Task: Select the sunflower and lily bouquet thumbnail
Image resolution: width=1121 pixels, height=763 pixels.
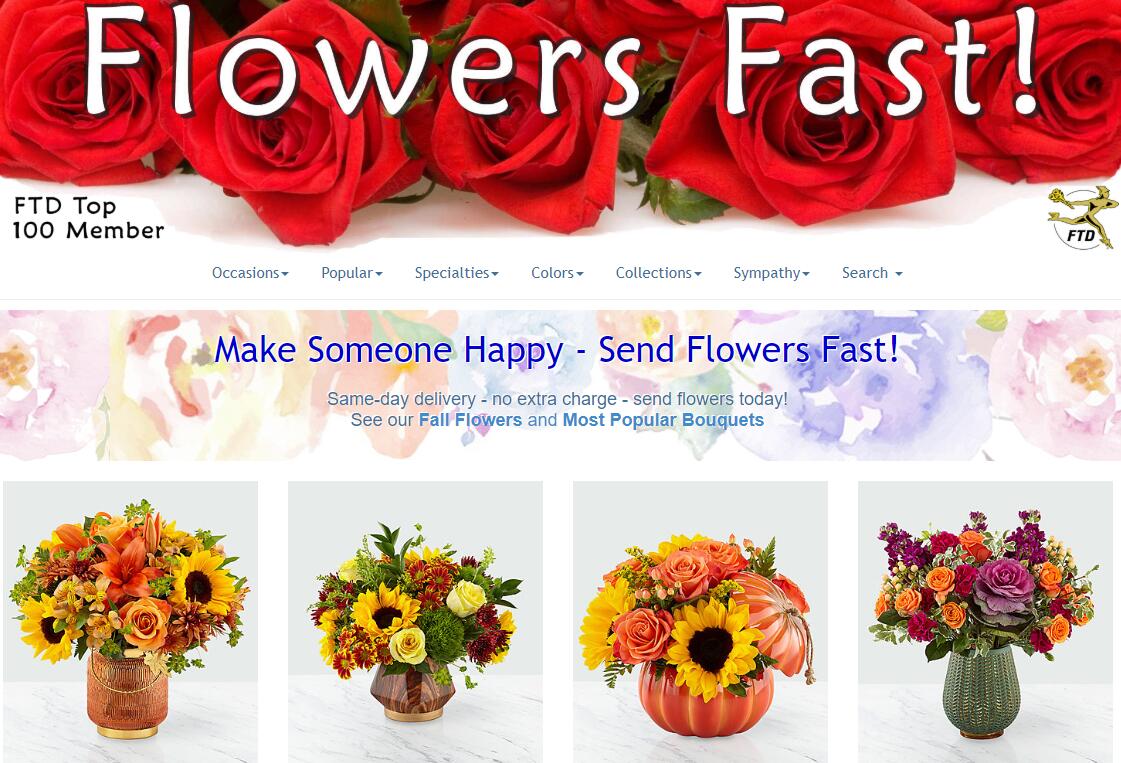Action: click(130, 621)
